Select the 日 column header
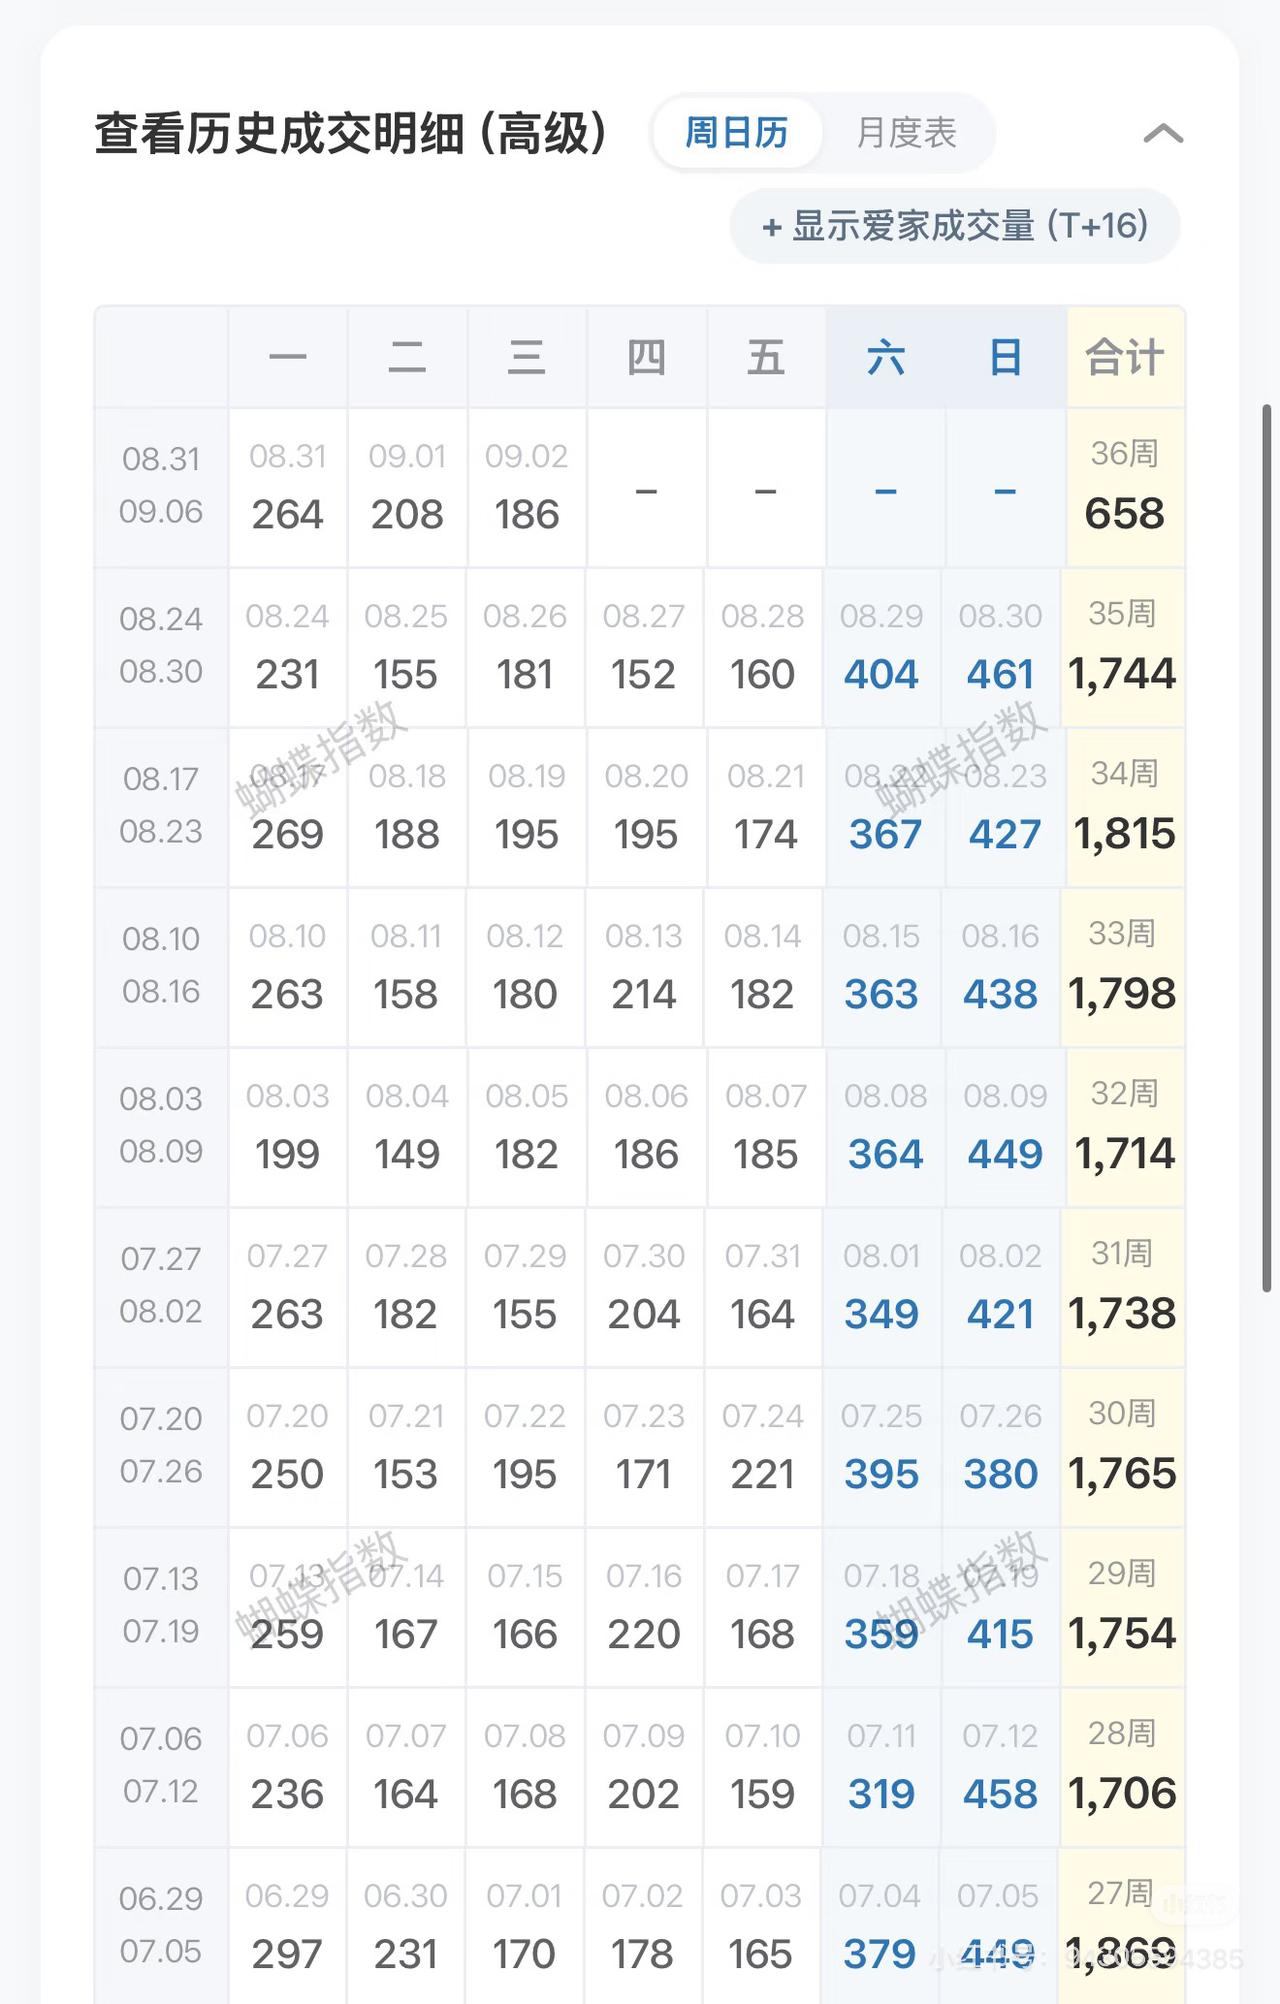 pyautogui.click(x=1006, y=357)
